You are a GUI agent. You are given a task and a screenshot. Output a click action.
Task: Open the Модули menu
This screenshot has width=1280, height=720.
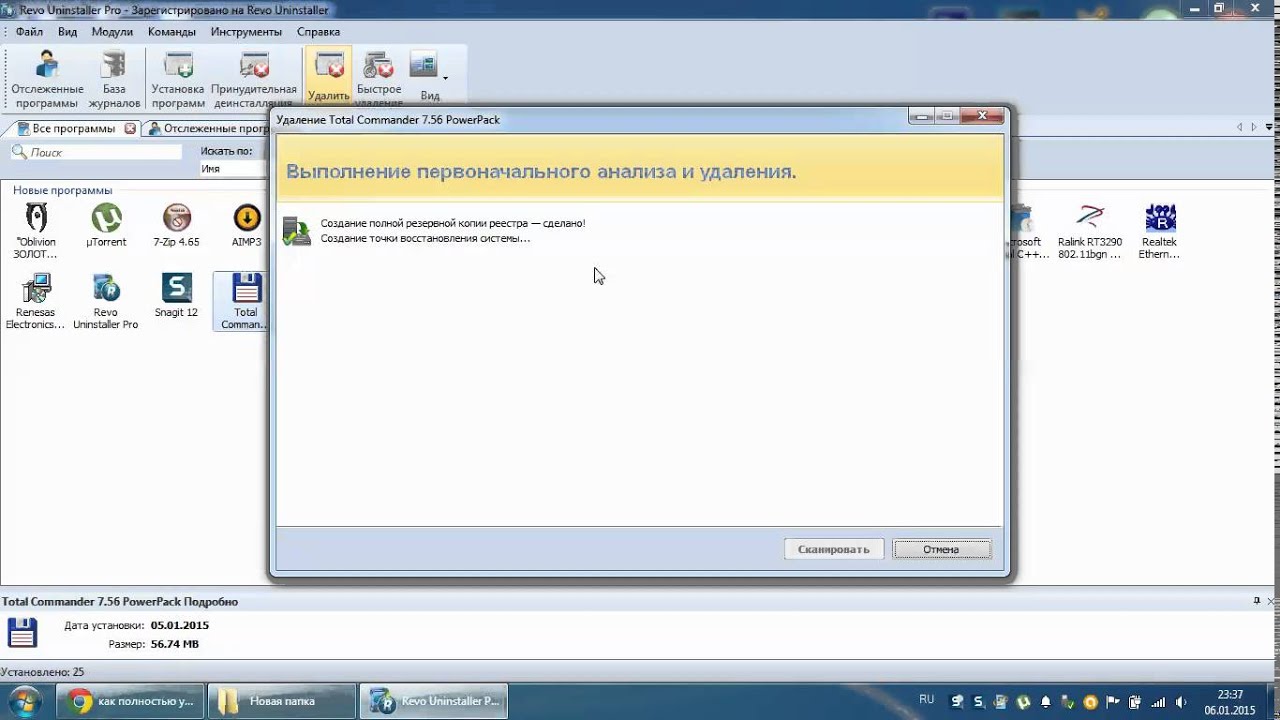point(112,31)
